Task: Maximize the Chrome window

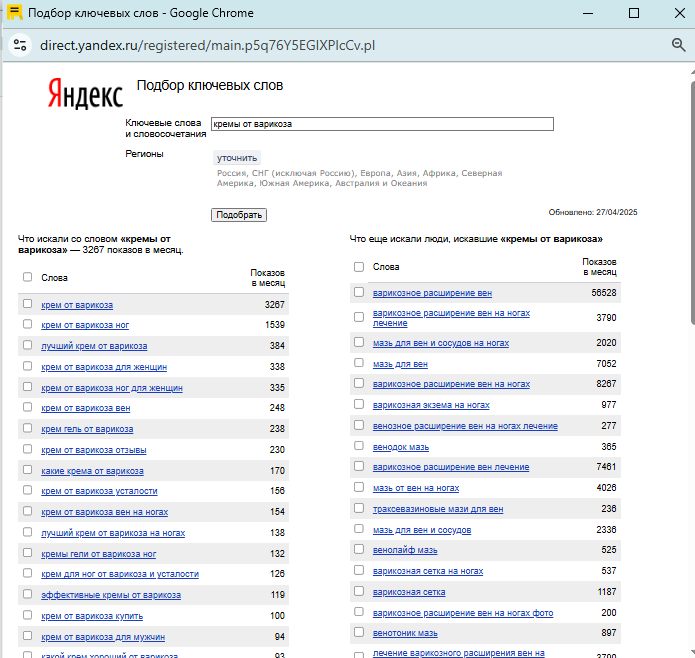Action: 634,13
